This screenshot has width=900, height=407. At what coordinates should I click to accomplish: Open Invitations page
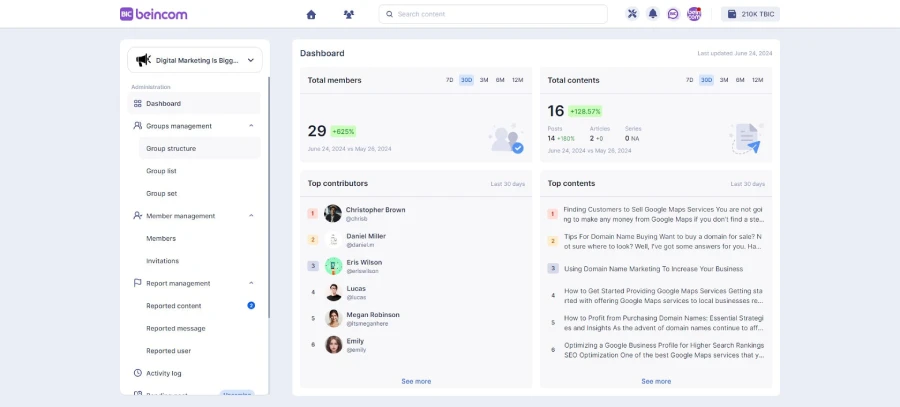click(x=162, y=261)
